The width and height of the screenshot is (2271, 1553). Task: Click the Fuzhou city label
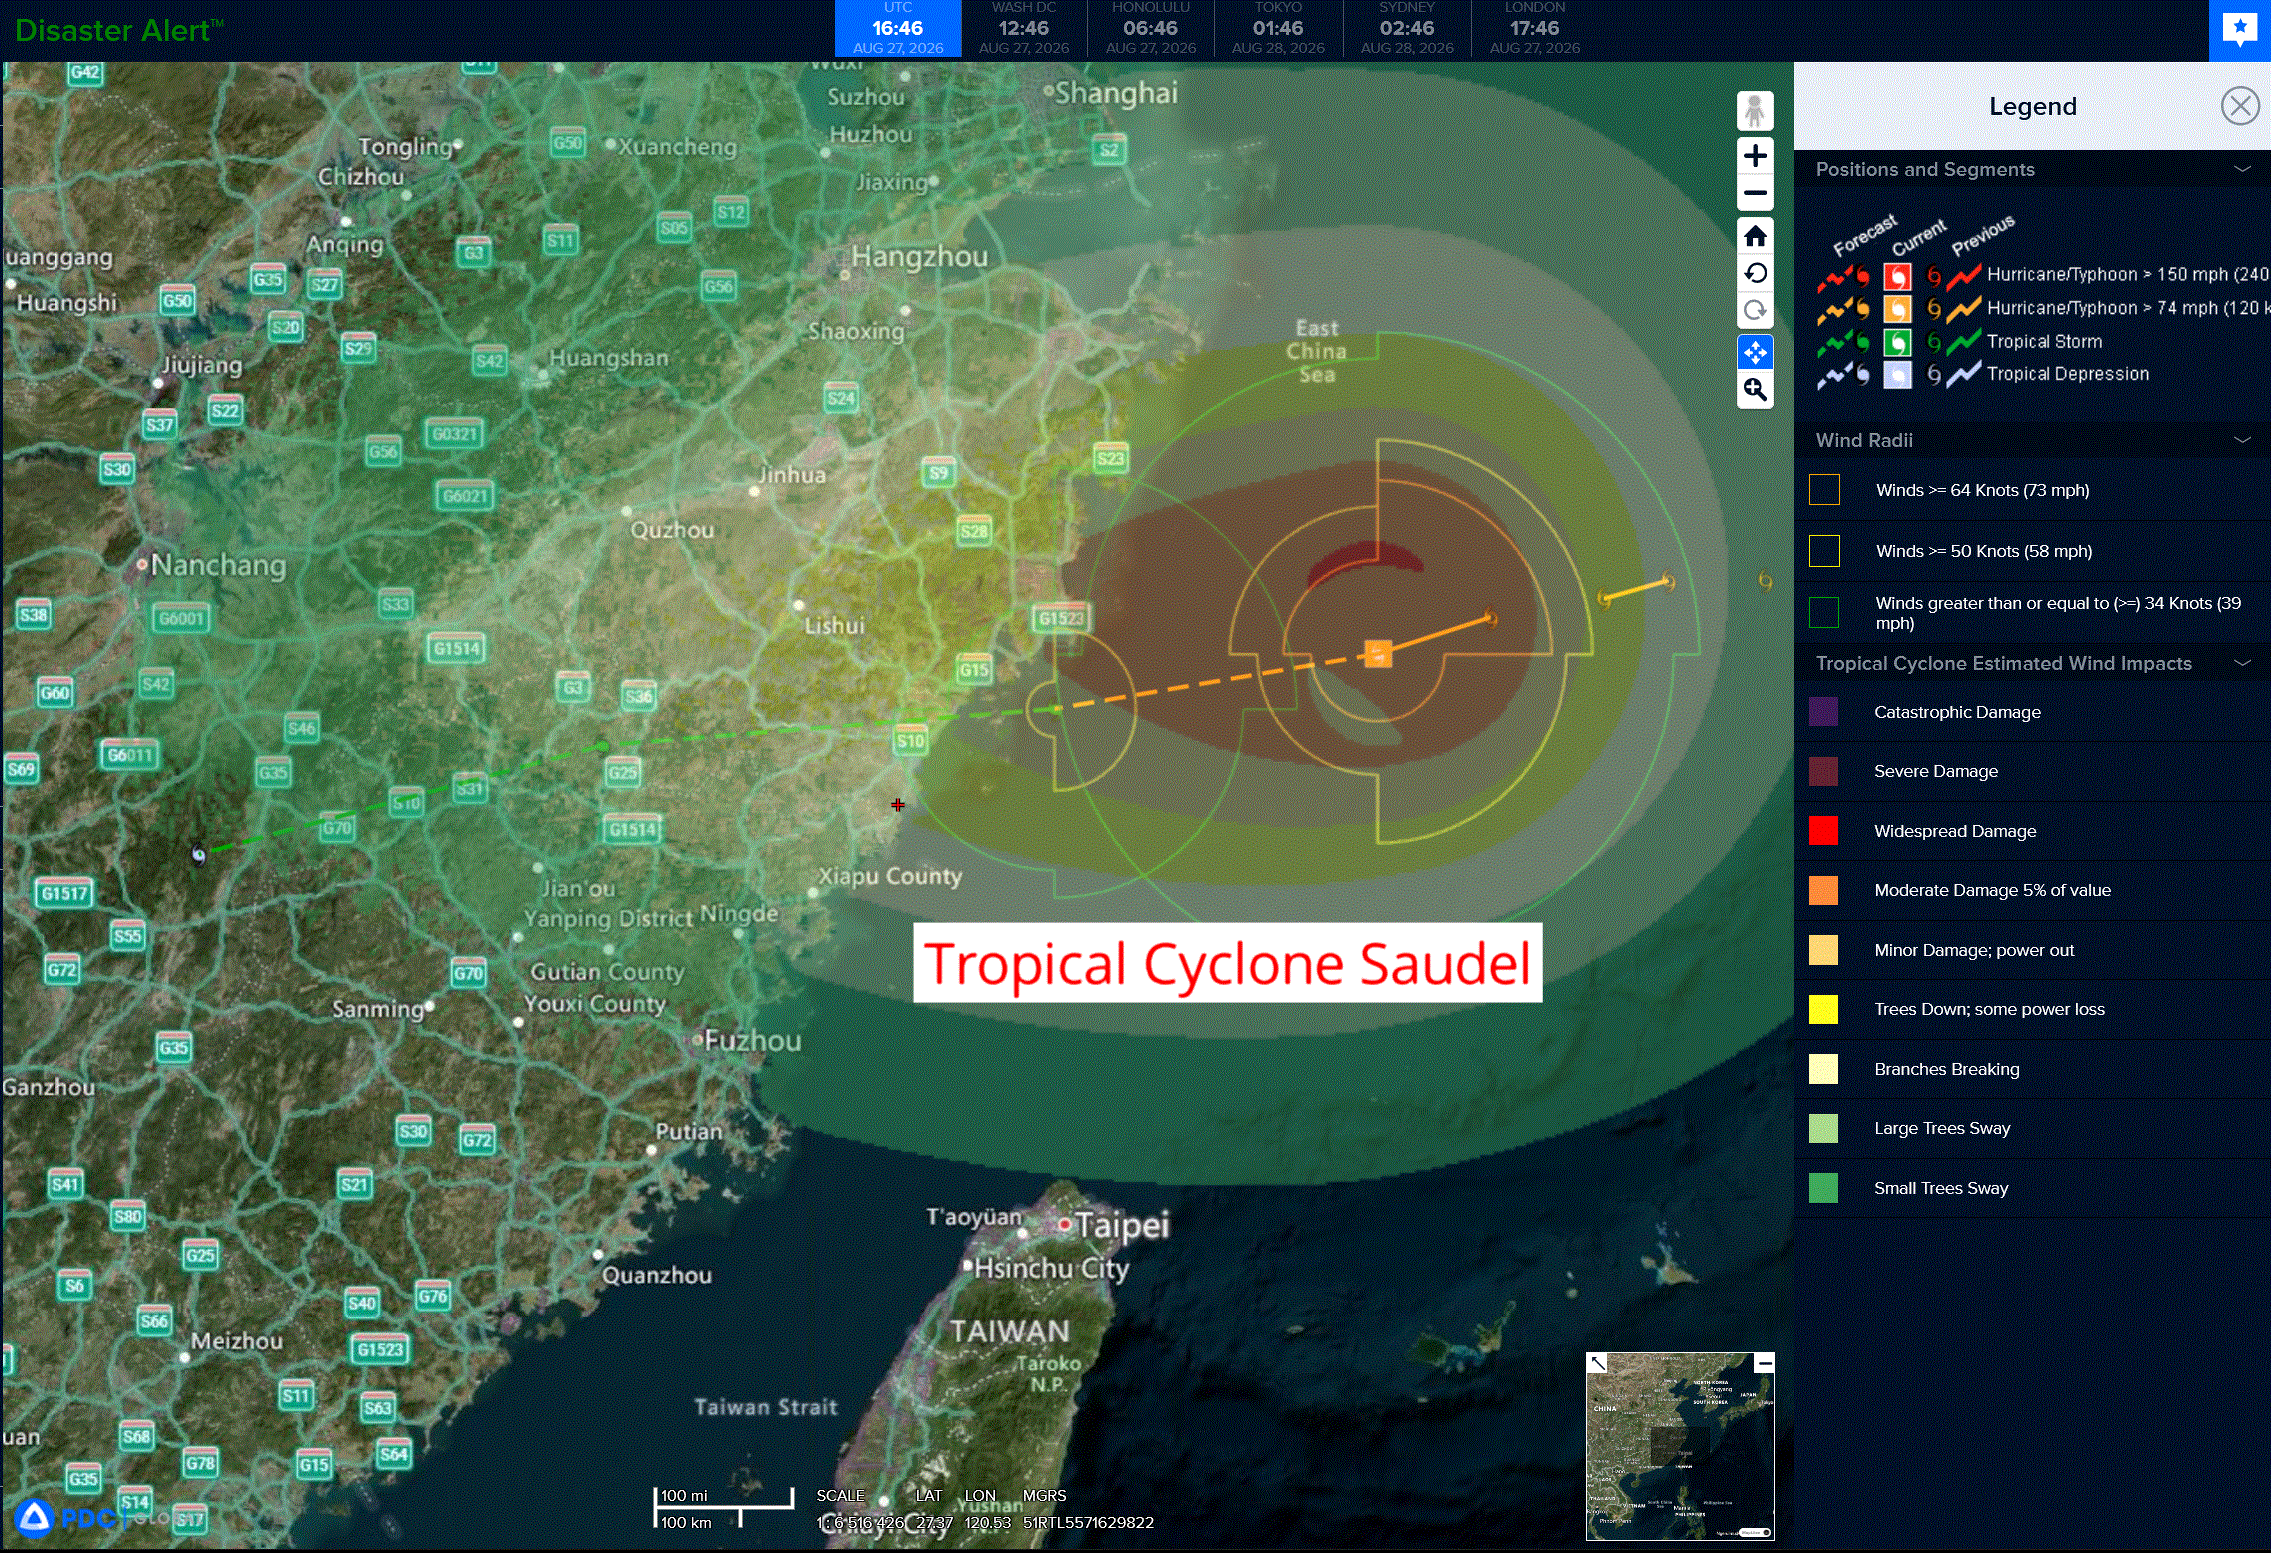click(752, 1041)
